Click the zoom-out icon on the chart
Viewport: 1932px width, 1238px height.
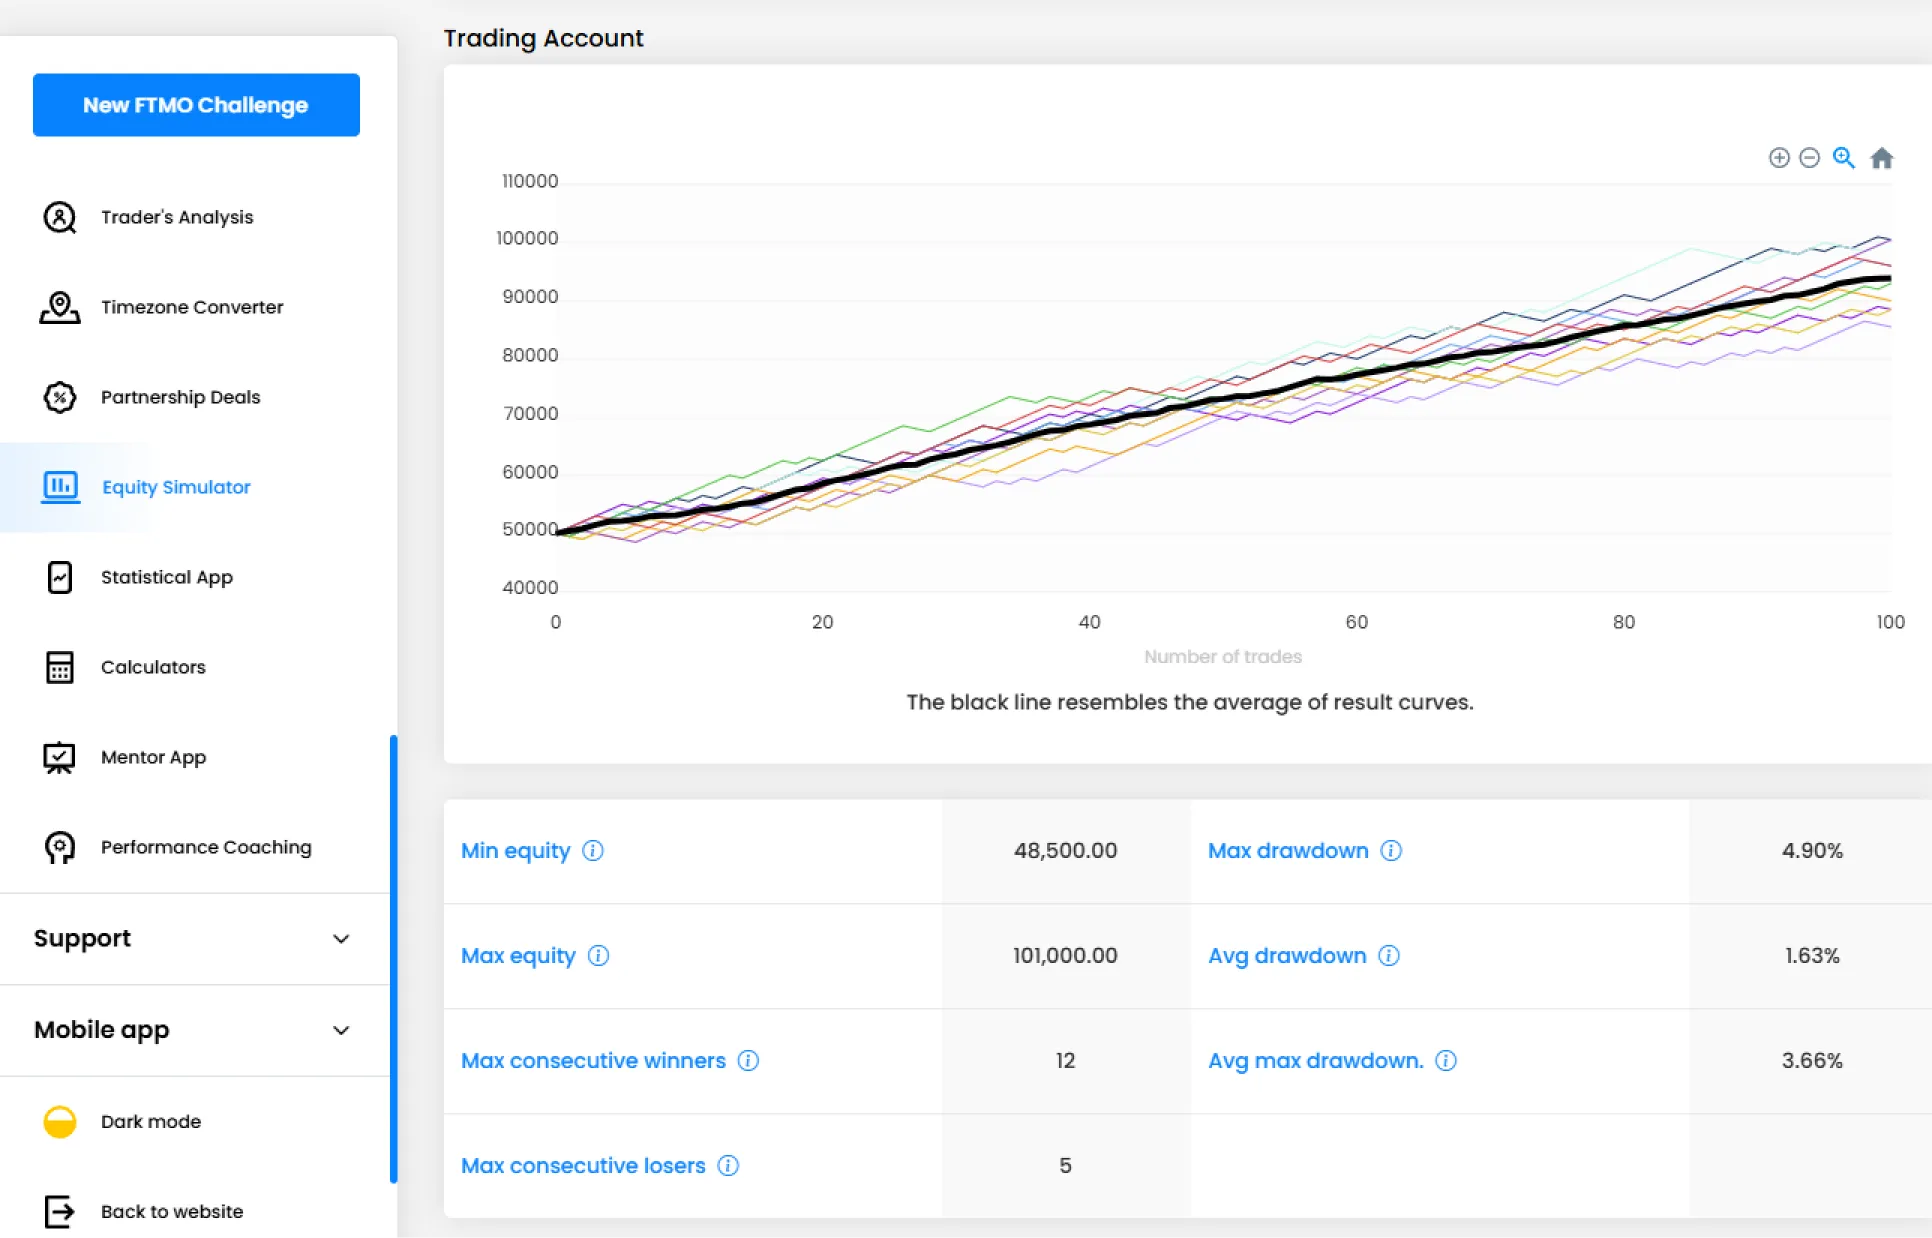pyautogui.click(x=1810, y=158)
